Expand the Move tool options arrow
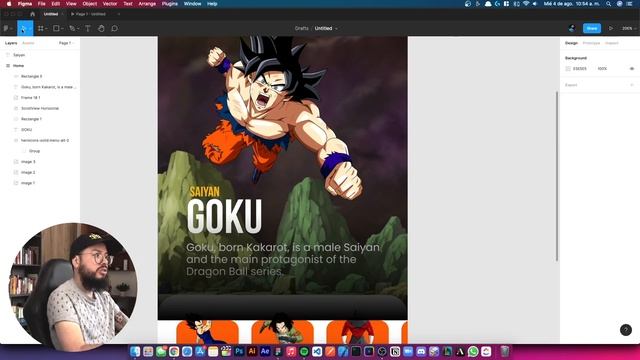The image size is (640, 360). (x=30, y=29)
